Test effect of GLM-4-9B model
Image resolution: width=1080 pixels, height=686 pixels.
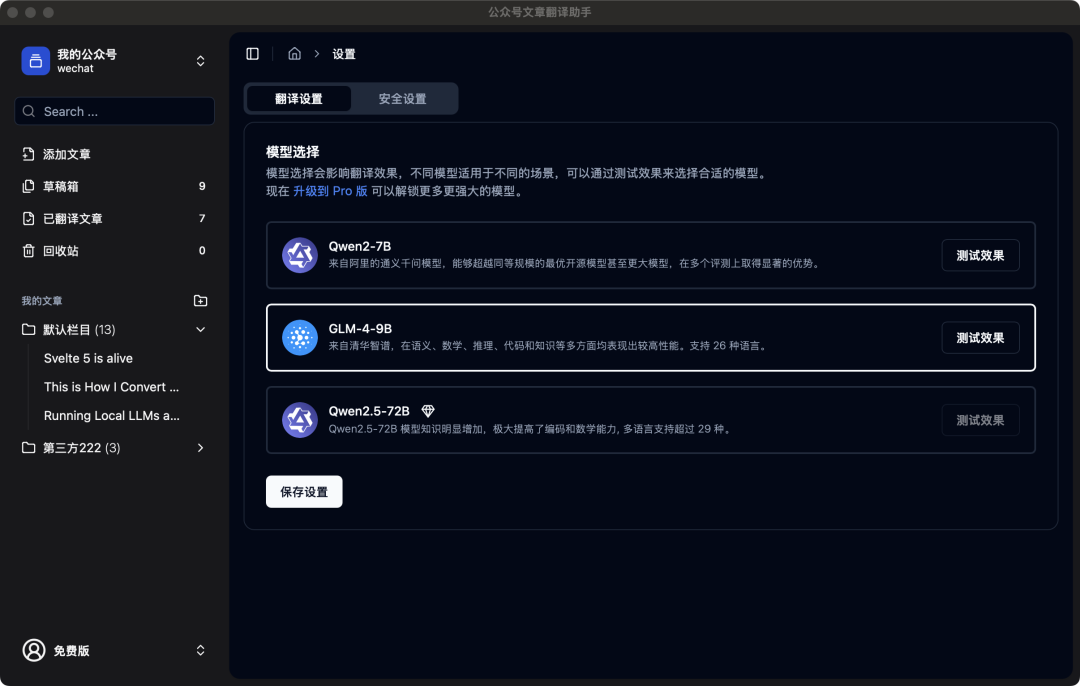[980, 337]
